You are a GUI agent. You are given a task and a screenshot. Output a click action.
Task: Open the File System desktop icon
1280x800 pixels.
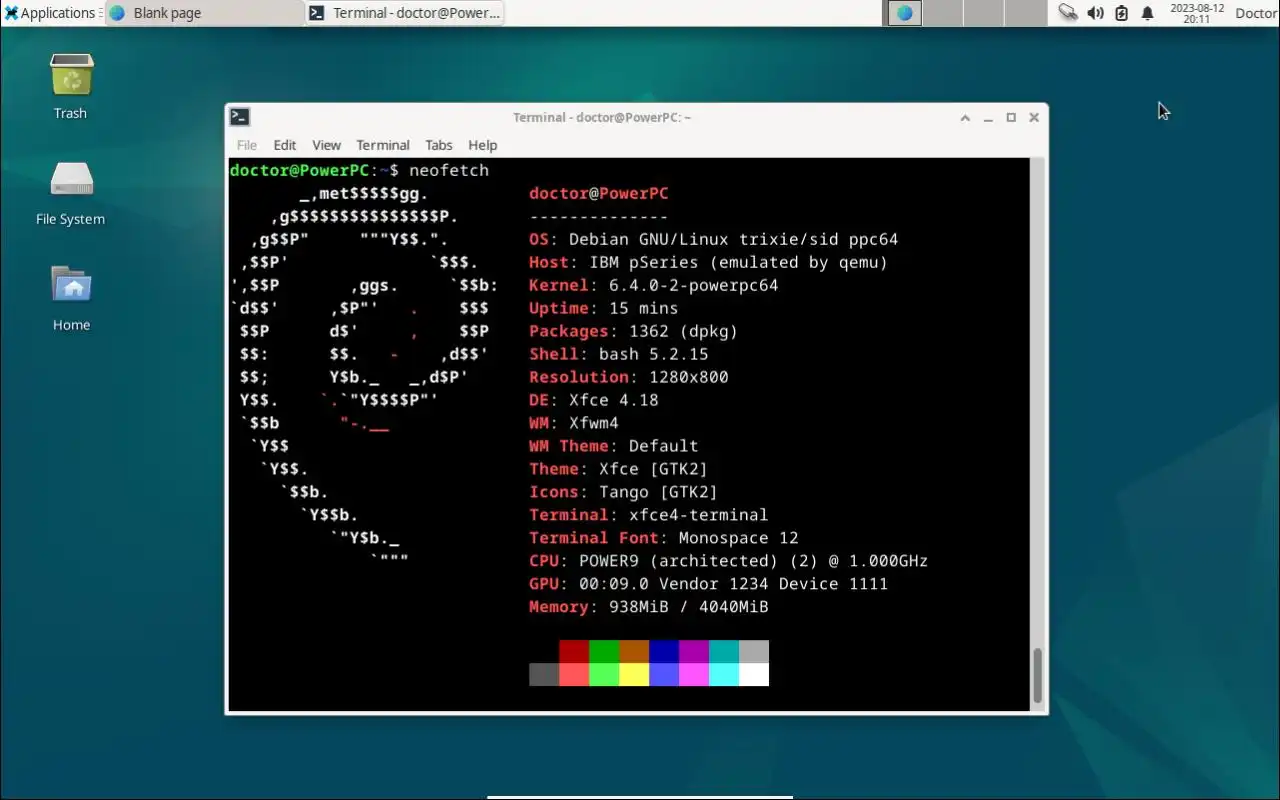[71, 193]
